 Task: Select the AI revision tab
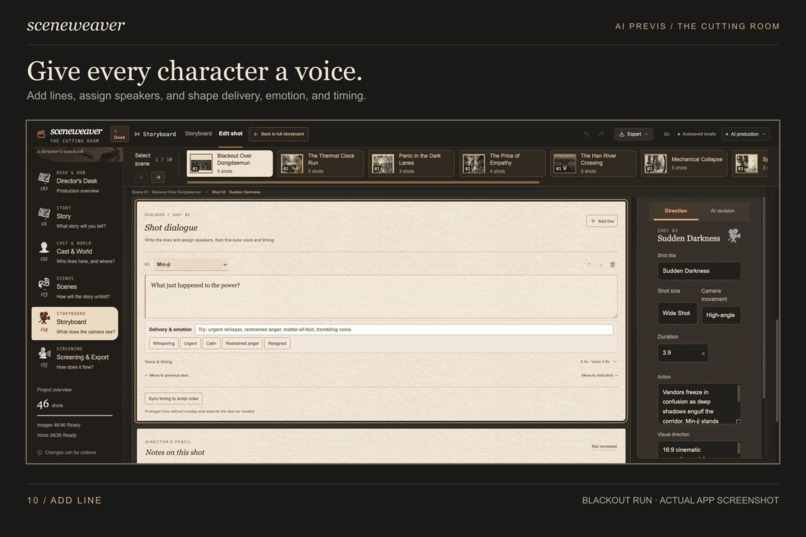point(722,211)
